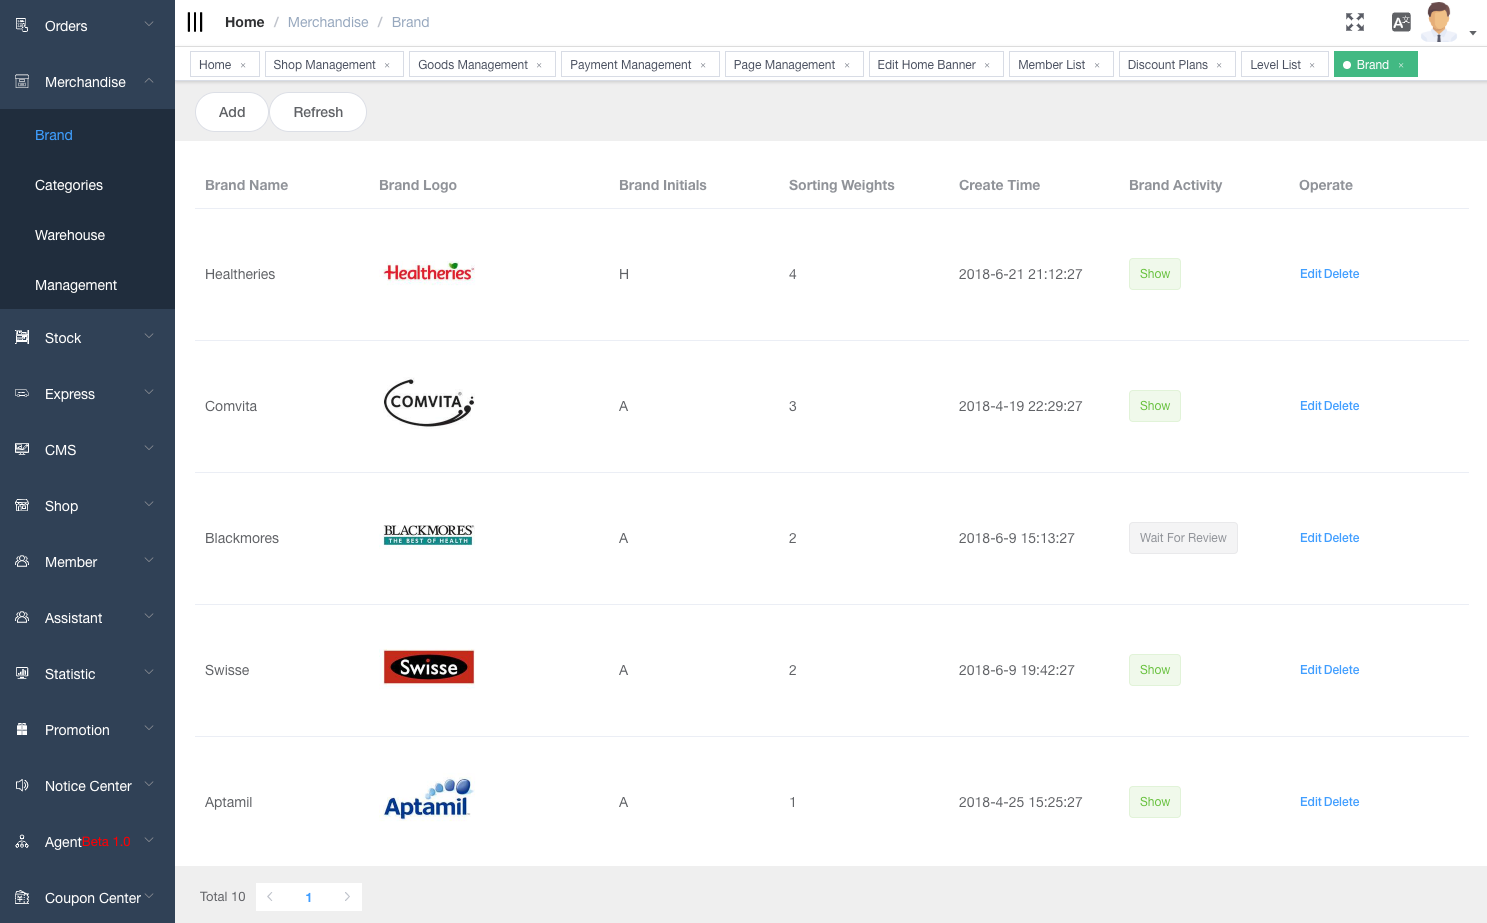This screenshot has width=1487, height=923.
Task: Open the language translation icon
Action: coord(1401,22)
